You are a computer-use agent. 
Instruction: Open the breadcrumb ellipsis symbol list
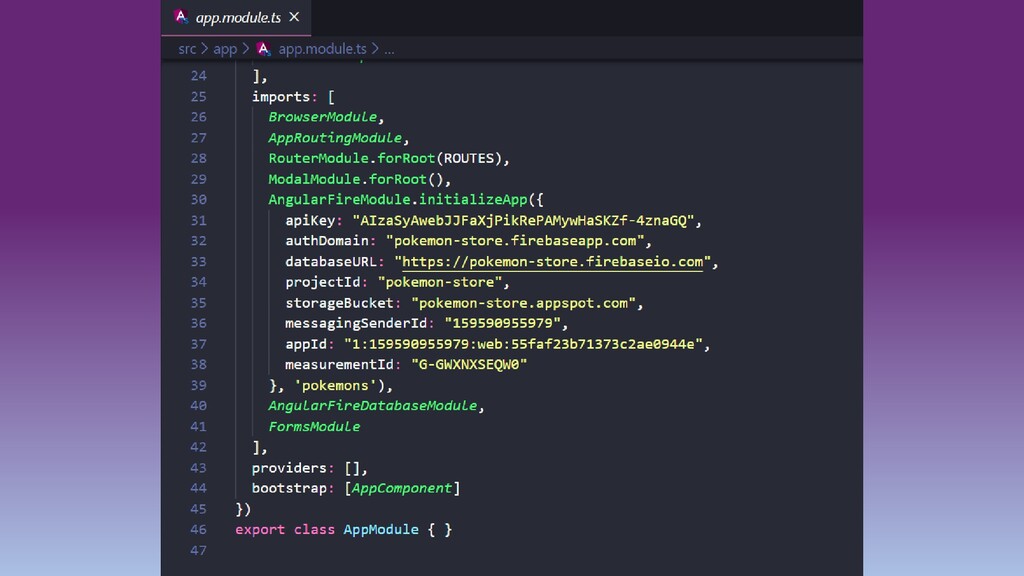(x=389, y=50)
